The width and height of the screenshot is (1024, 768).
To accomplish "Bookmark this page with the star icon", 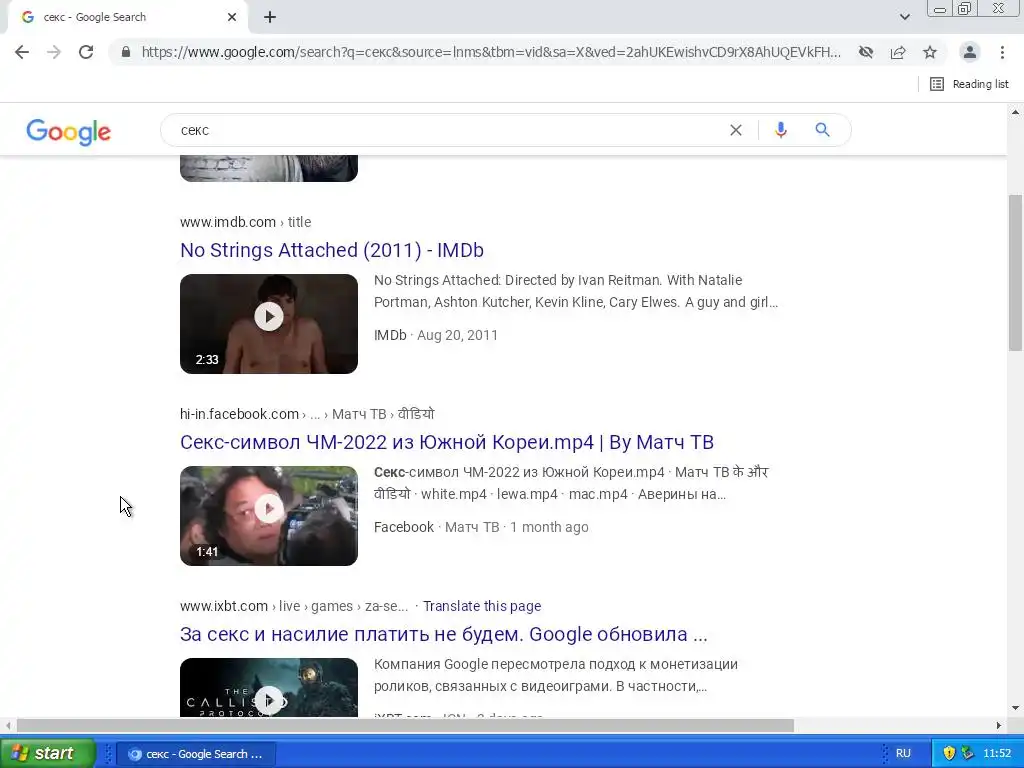I will point(930,52).
